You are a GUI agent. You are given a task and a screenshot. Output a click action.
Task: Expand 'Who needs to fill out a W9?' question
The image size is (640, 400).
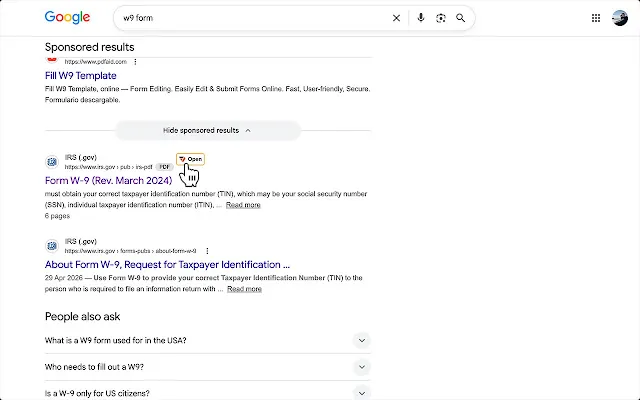point(207,367)
